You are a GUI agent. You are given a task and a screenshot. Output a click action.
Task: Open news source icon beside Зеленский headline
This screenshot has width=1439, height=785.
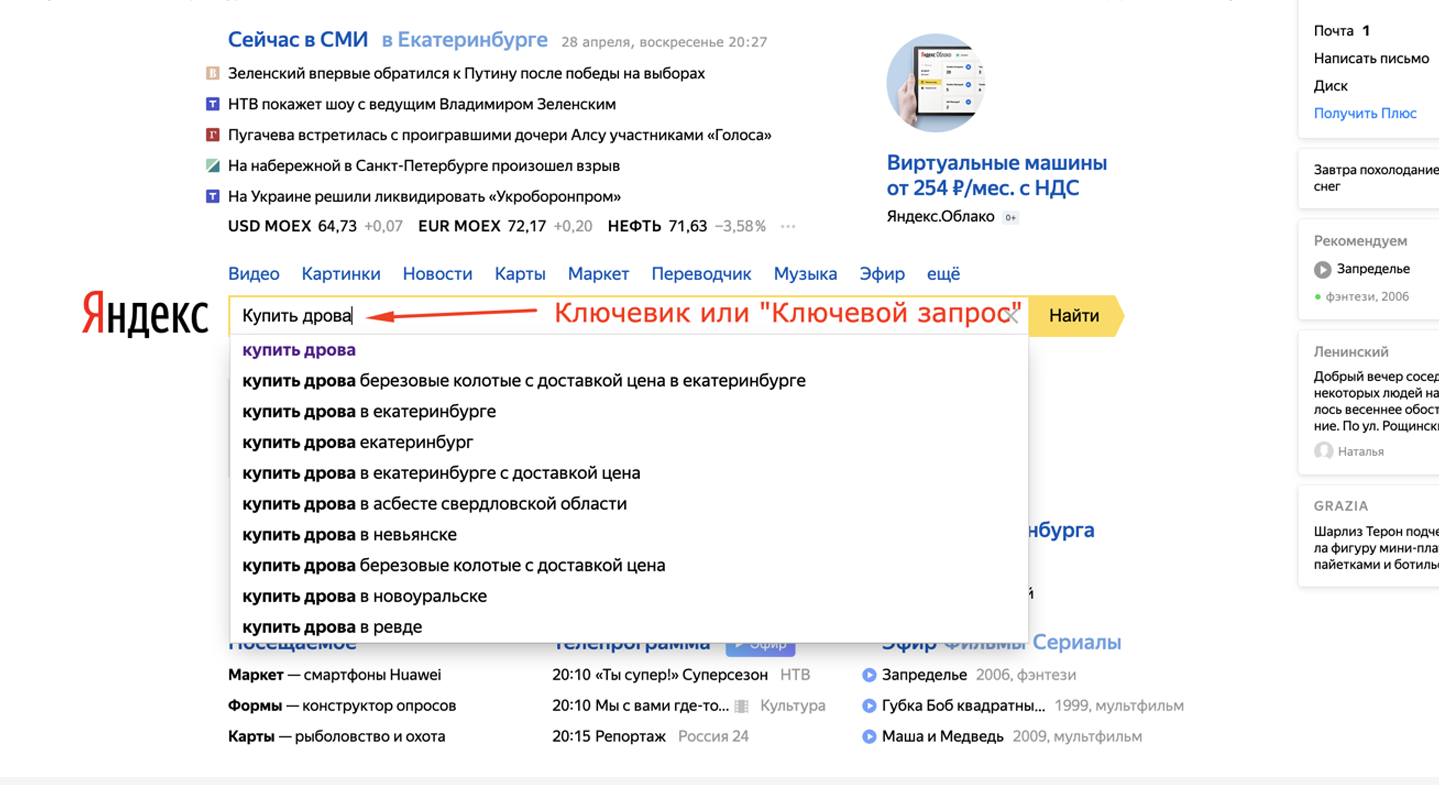pyautogui.click(x=212, y=73)
